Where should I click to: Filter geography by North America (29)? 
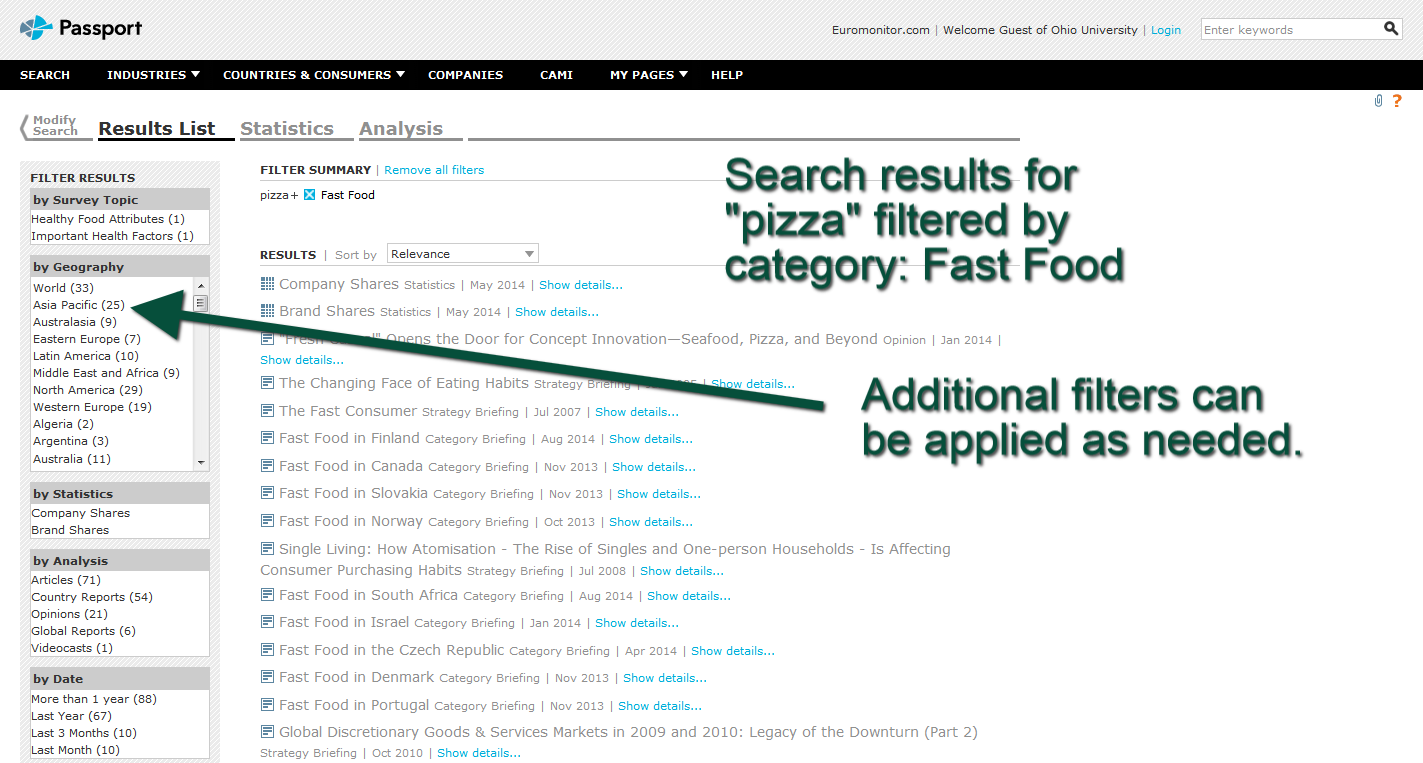88,390
